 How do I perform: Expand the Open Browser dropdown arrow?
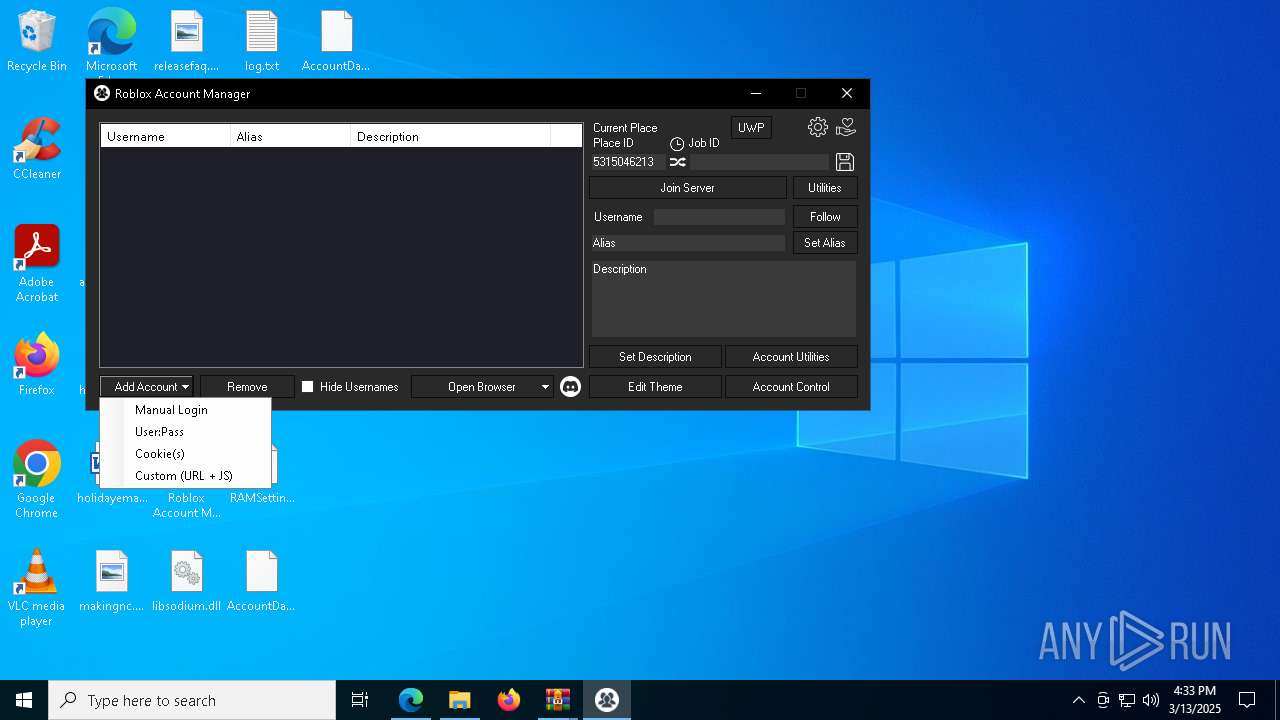coord(545,387)
